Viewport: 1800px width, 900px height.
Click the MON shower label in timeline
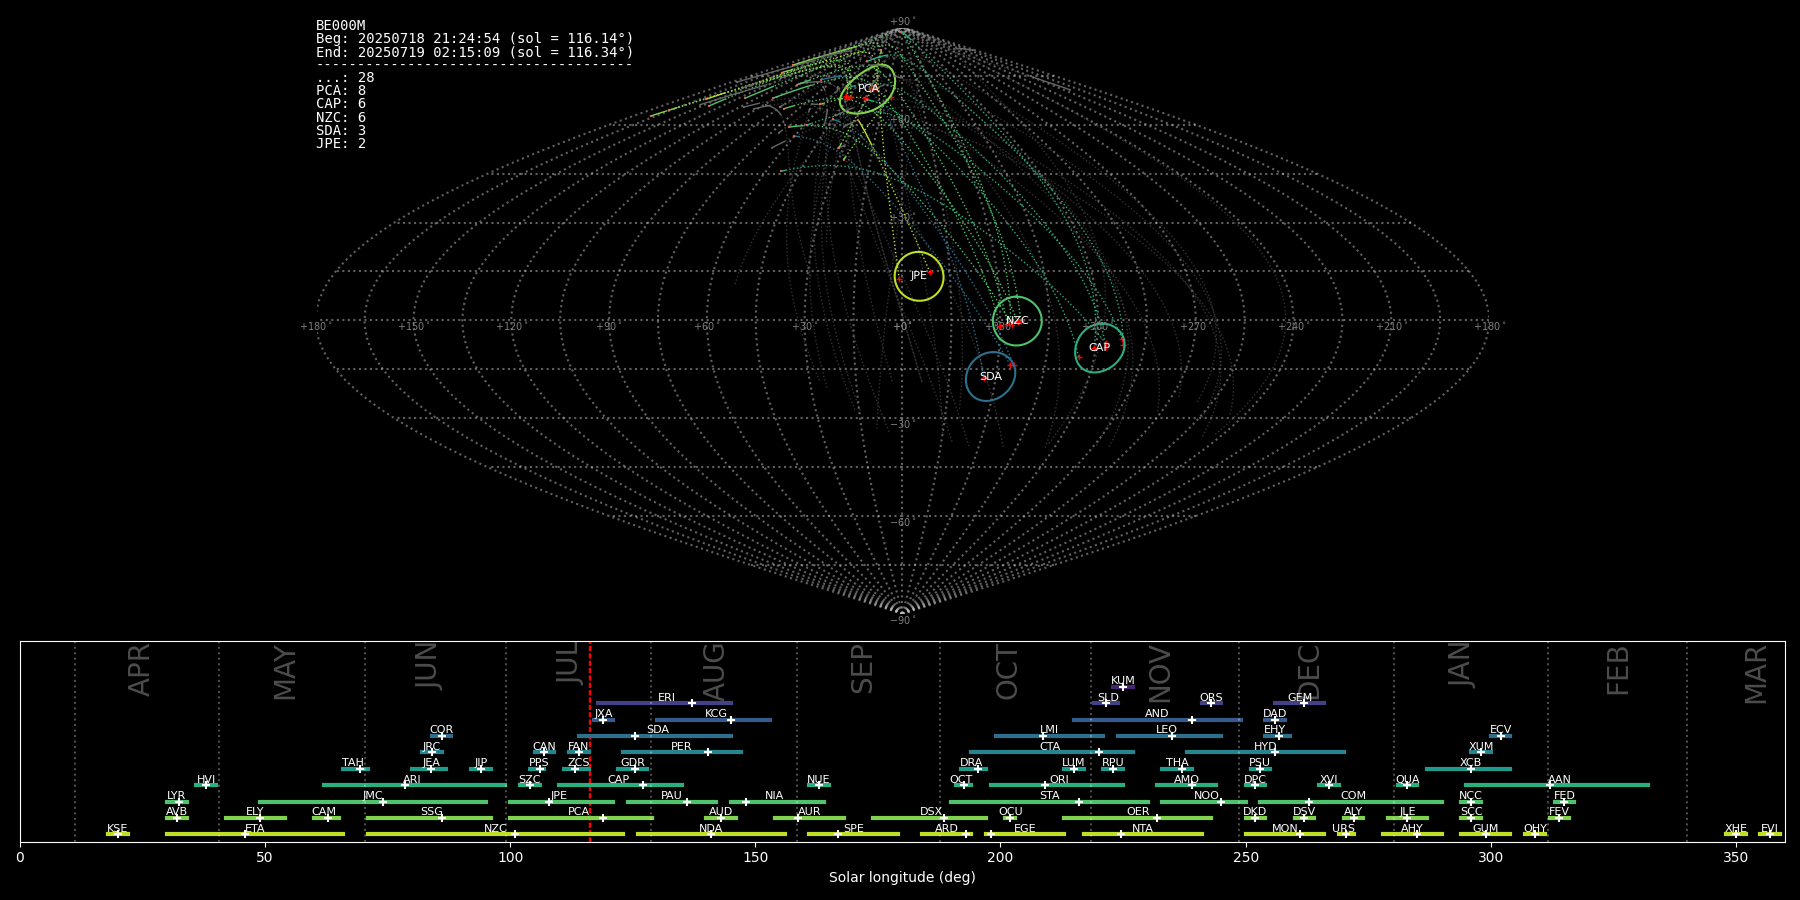(1285, 829)
